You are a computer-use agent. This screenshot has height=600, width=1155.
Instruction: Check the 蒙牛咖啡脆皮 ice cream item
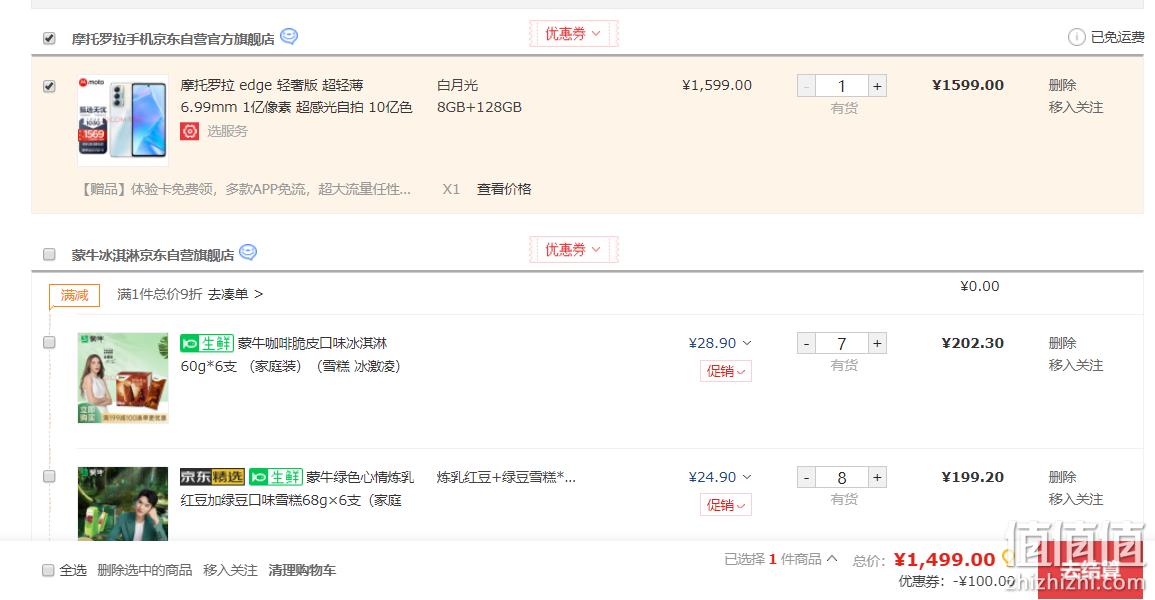[49, 342]
